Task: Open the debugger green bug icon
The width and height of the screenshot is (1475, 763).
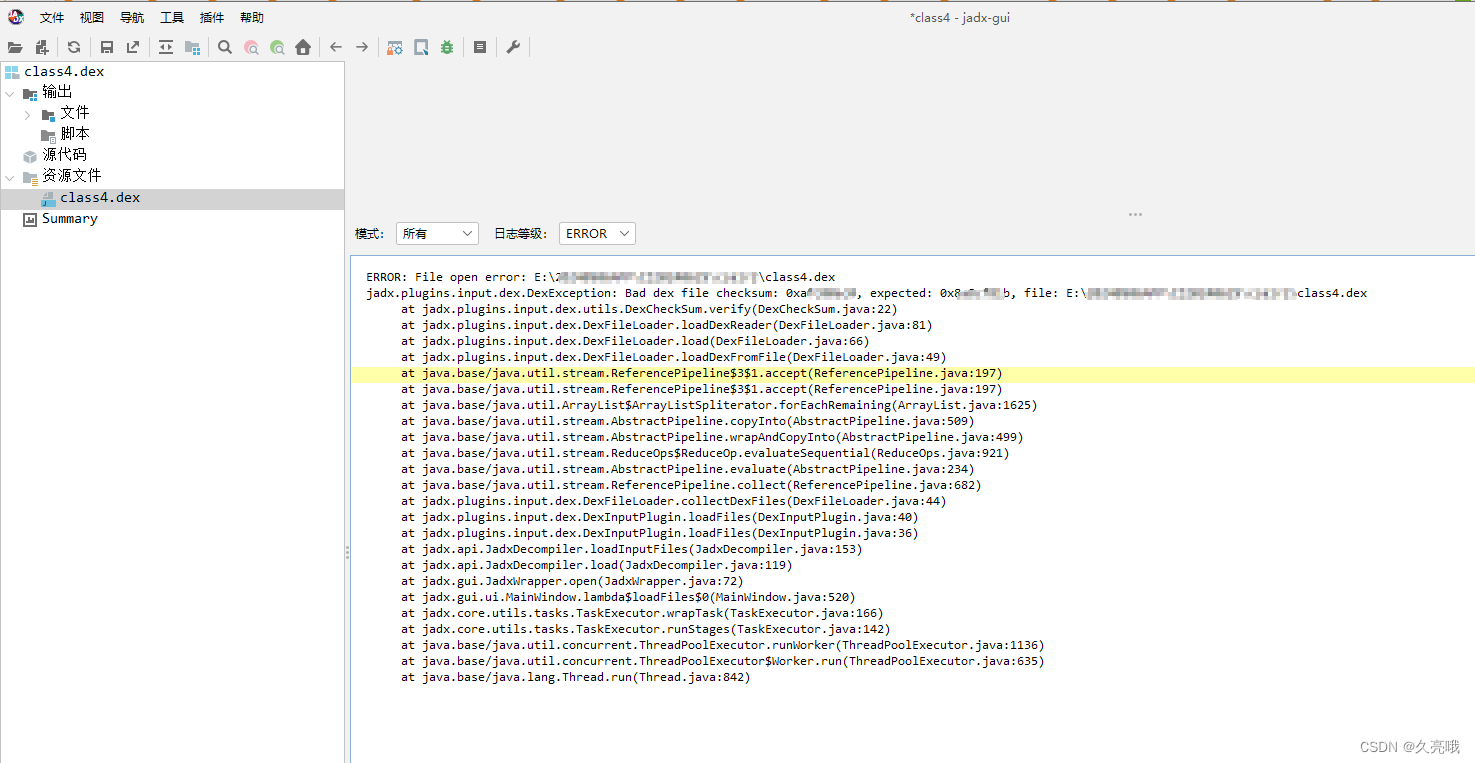Action: pos(447,47)
